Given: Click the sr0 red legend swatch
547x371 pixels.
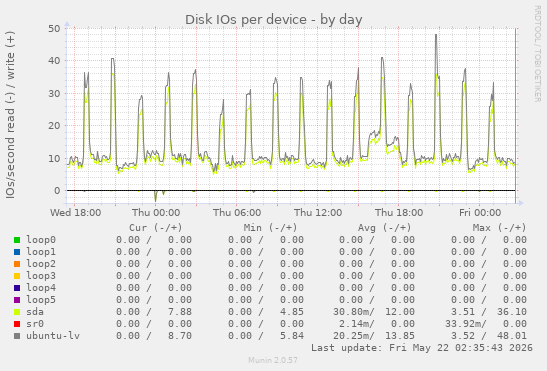Looking at the screenshot, I should tap(17, 324).
